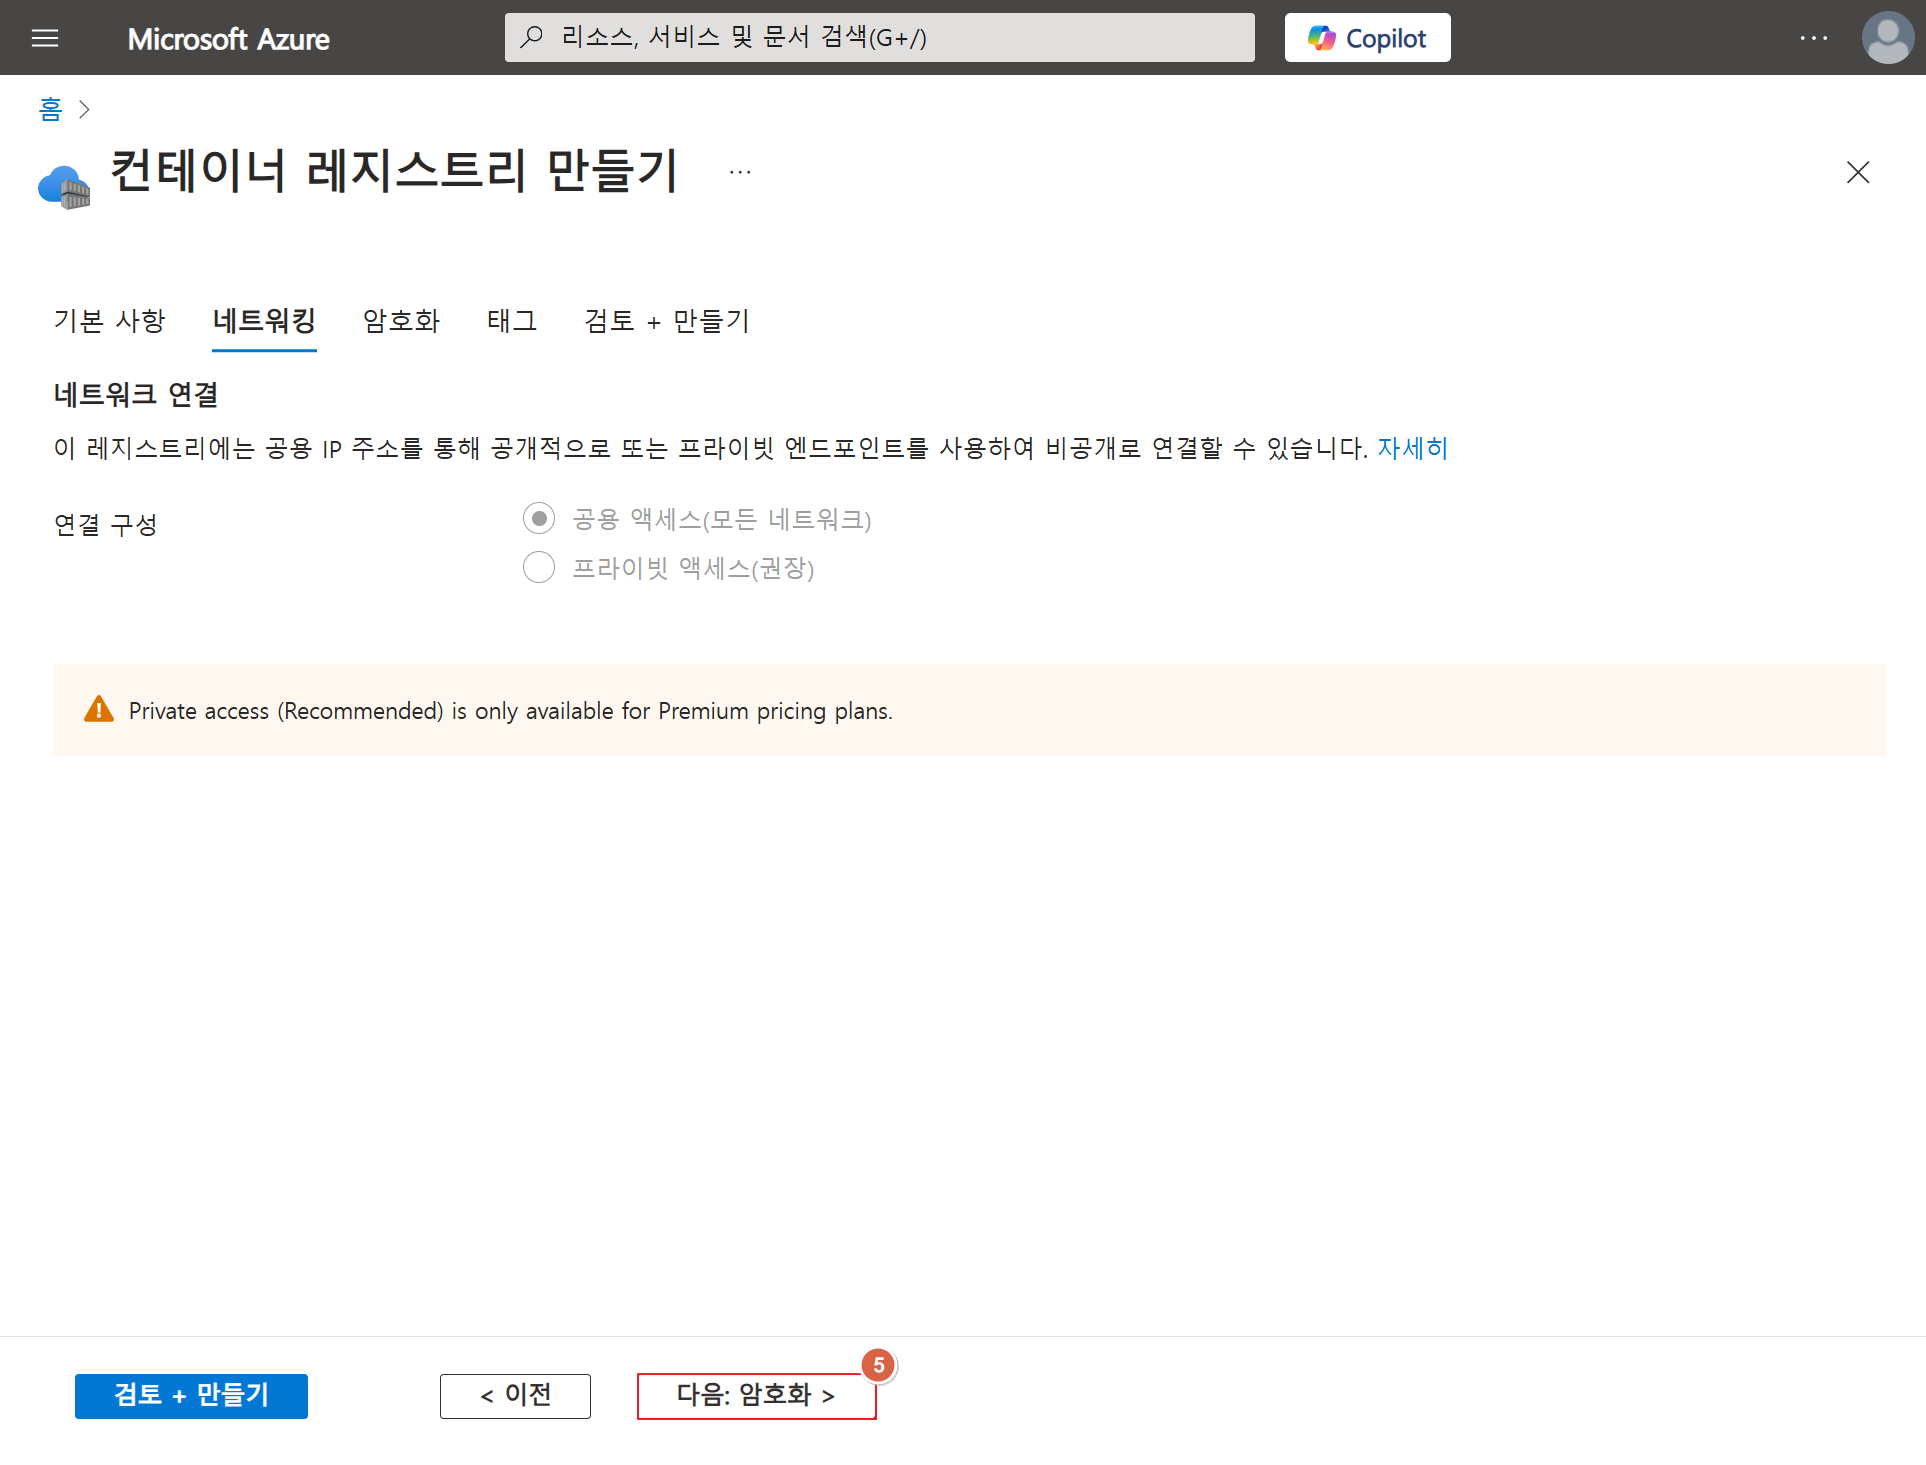Select the 네트워킹 tab

click(264, 321)
